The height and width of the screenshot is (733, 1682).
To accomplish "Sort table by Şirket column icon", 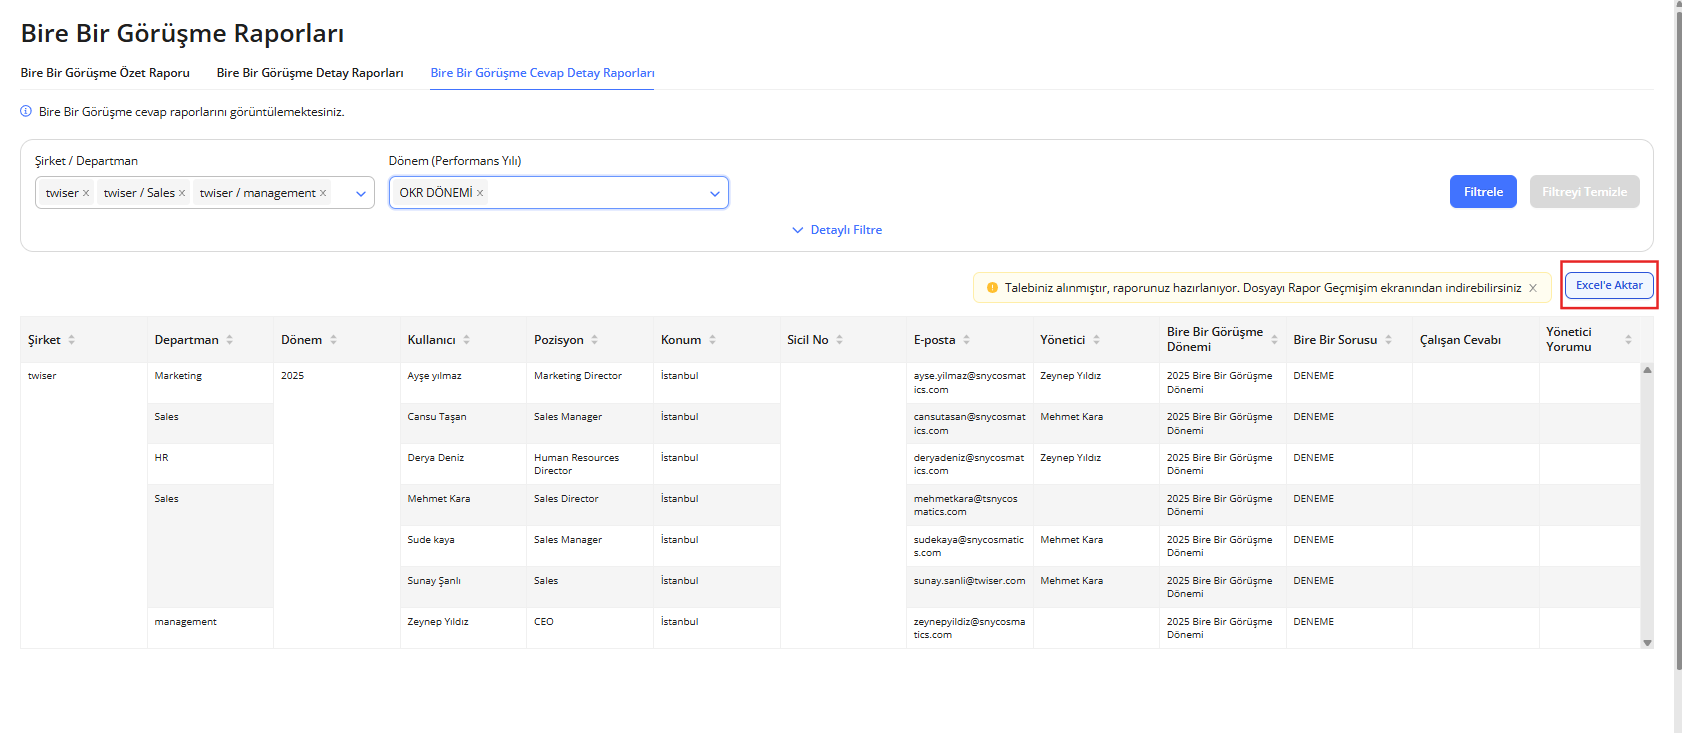I will click(72, 340).
